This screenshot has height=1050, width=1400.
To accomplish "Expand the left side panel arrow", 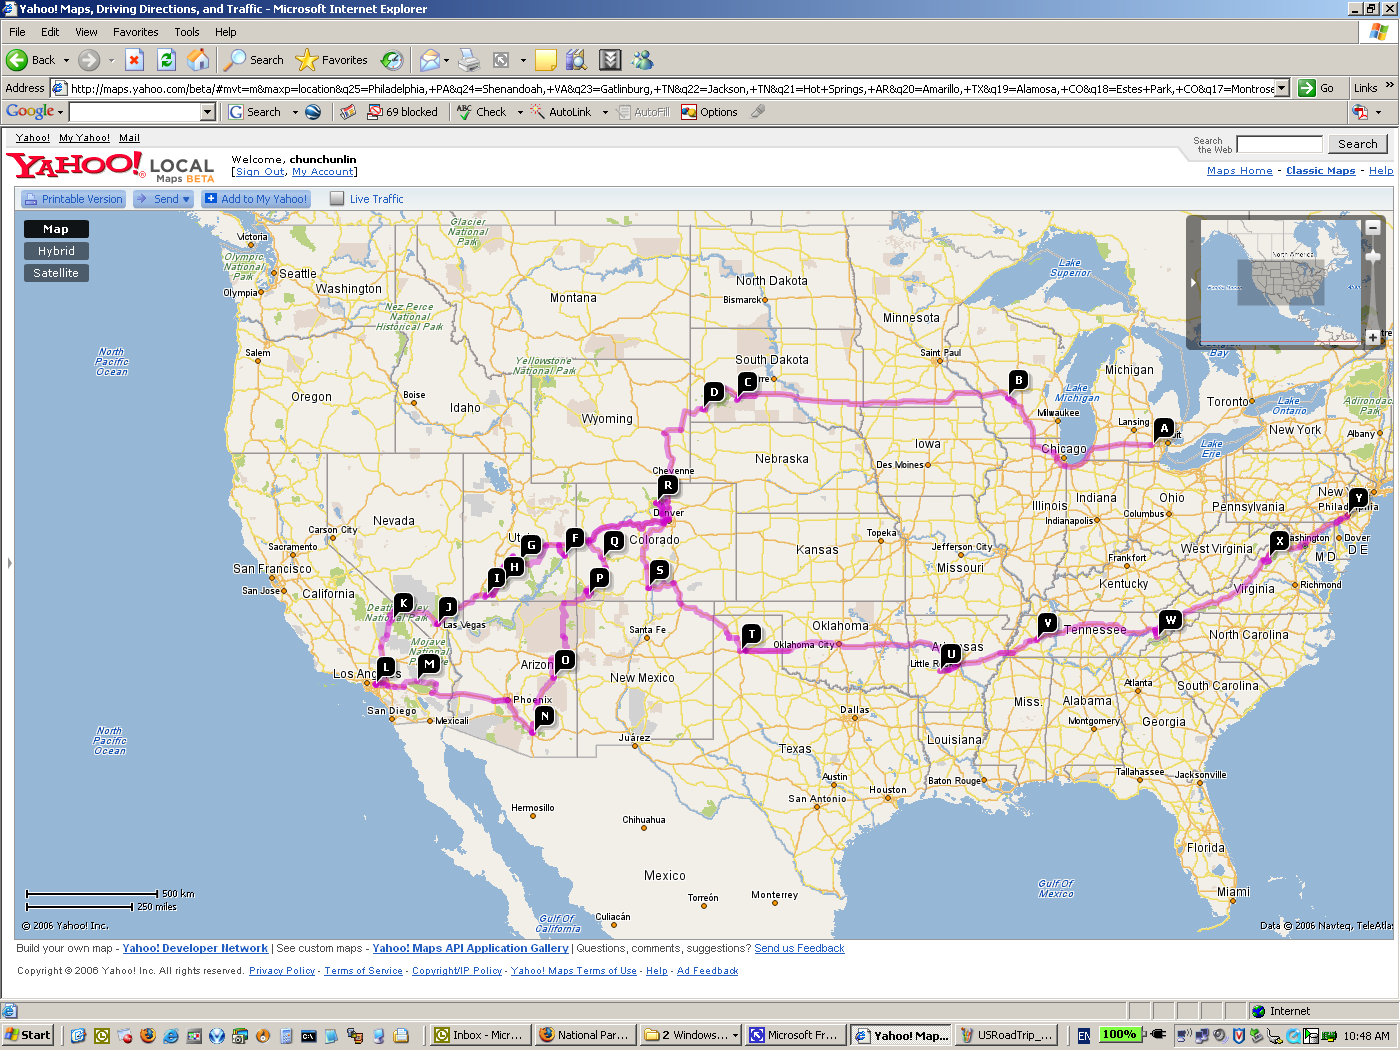I will (x=9, y=563).
